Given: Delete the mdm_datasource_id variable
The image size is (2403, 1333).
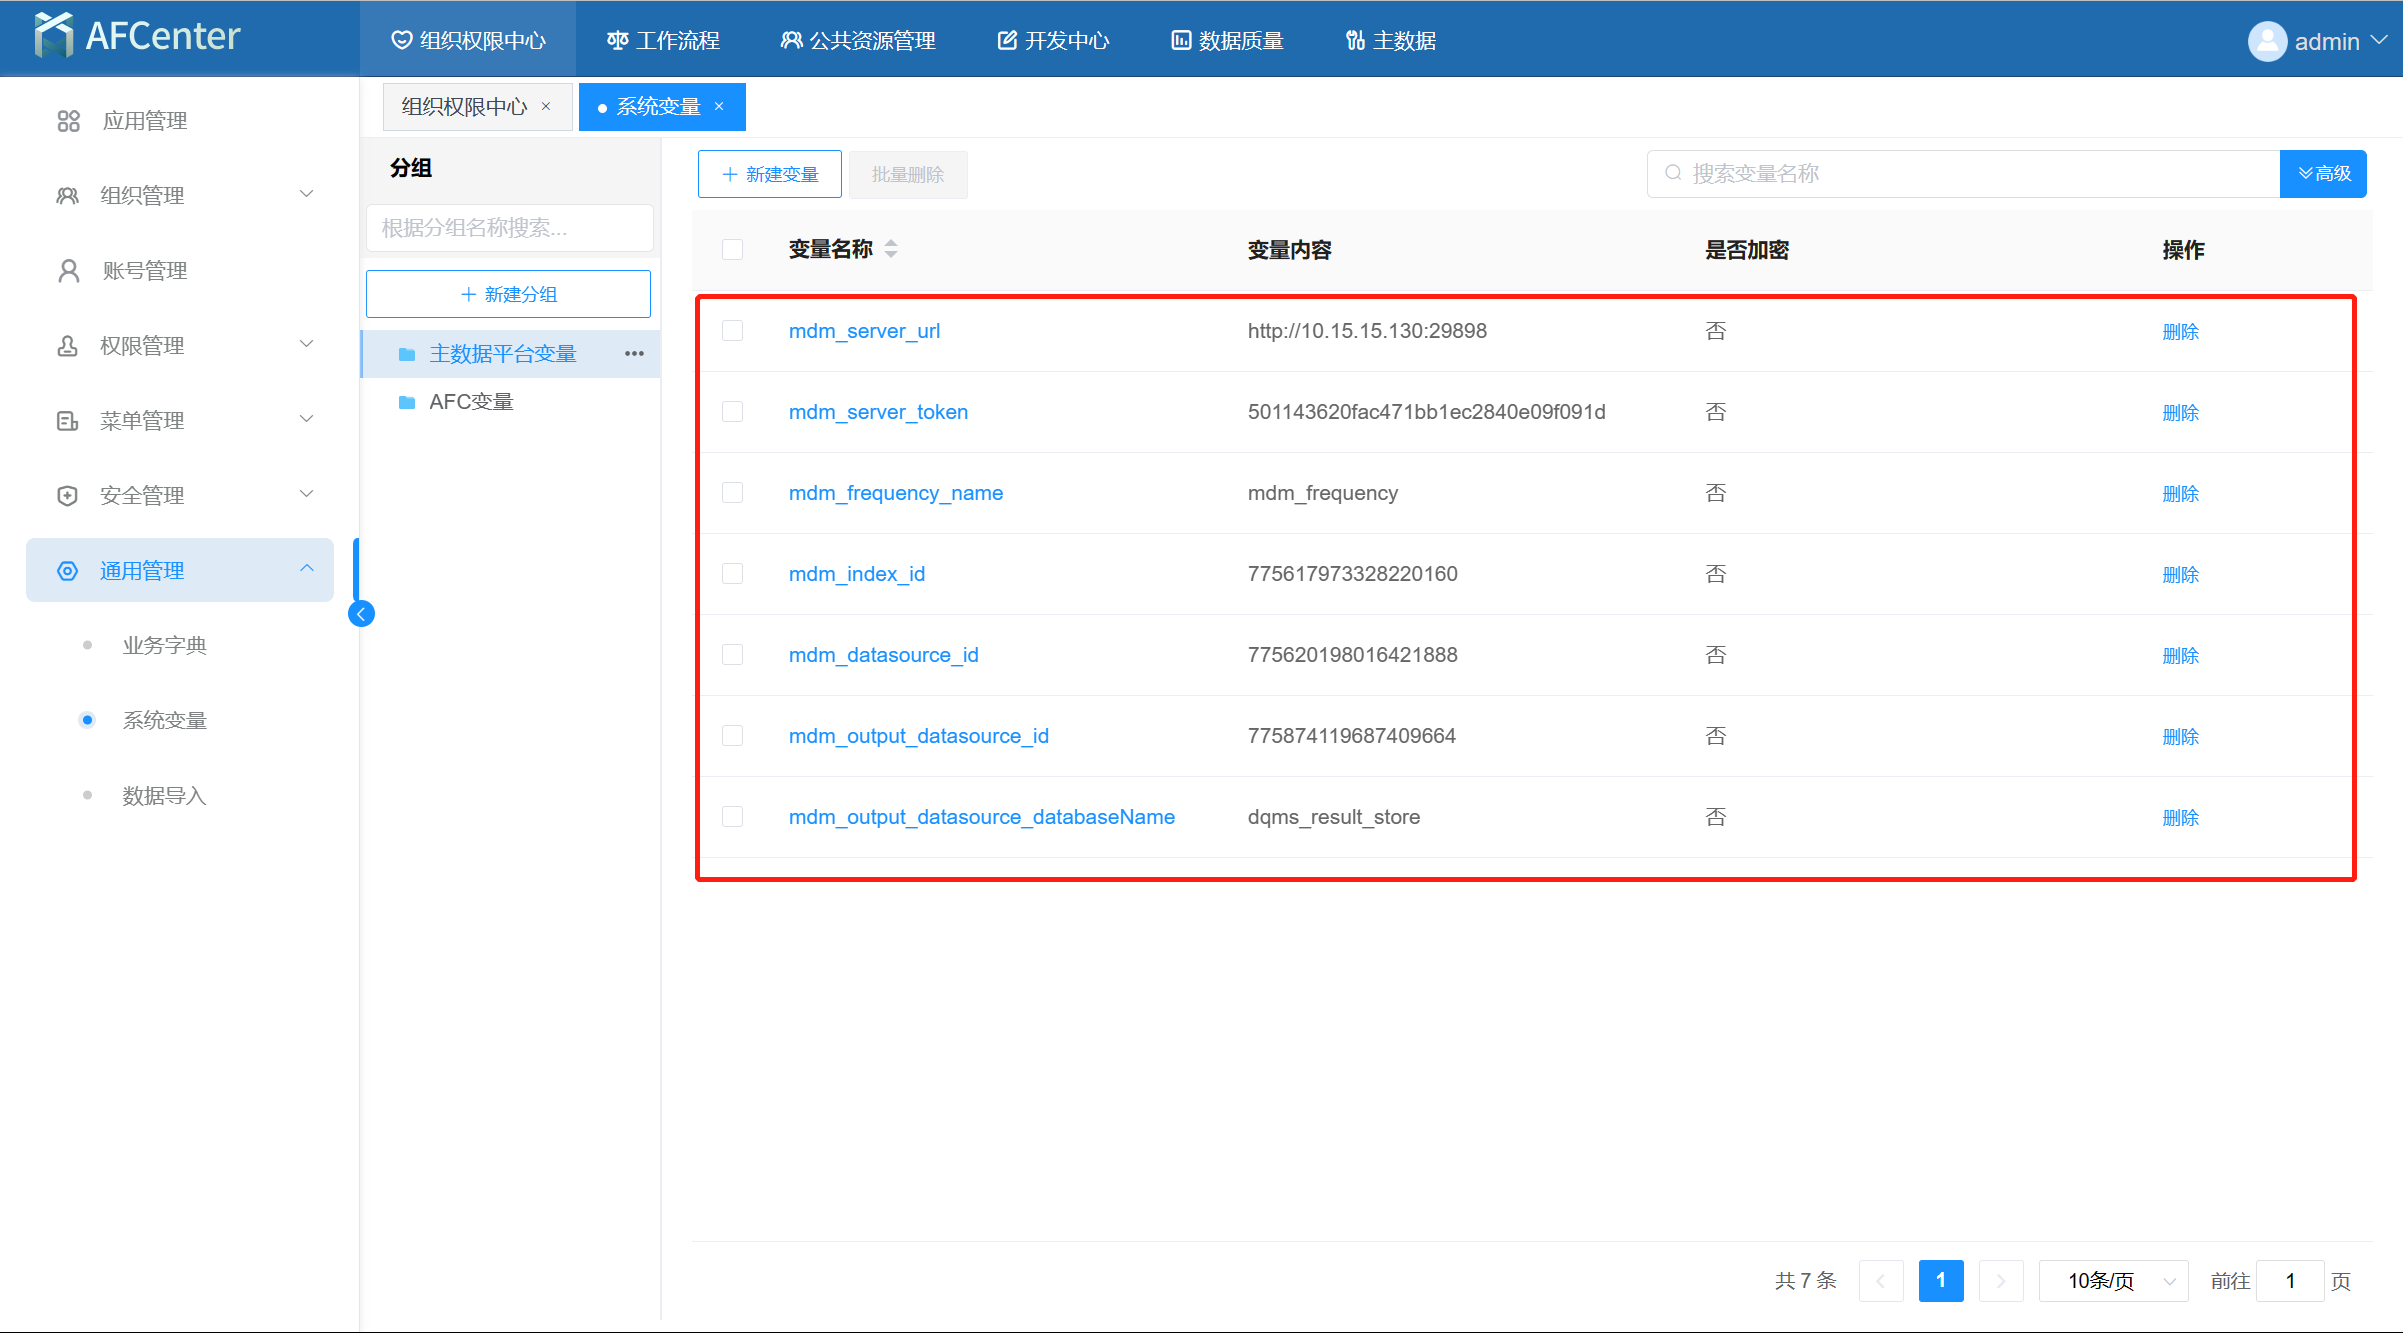Looking at the screenshot, I should click(x=2180, y=656).
